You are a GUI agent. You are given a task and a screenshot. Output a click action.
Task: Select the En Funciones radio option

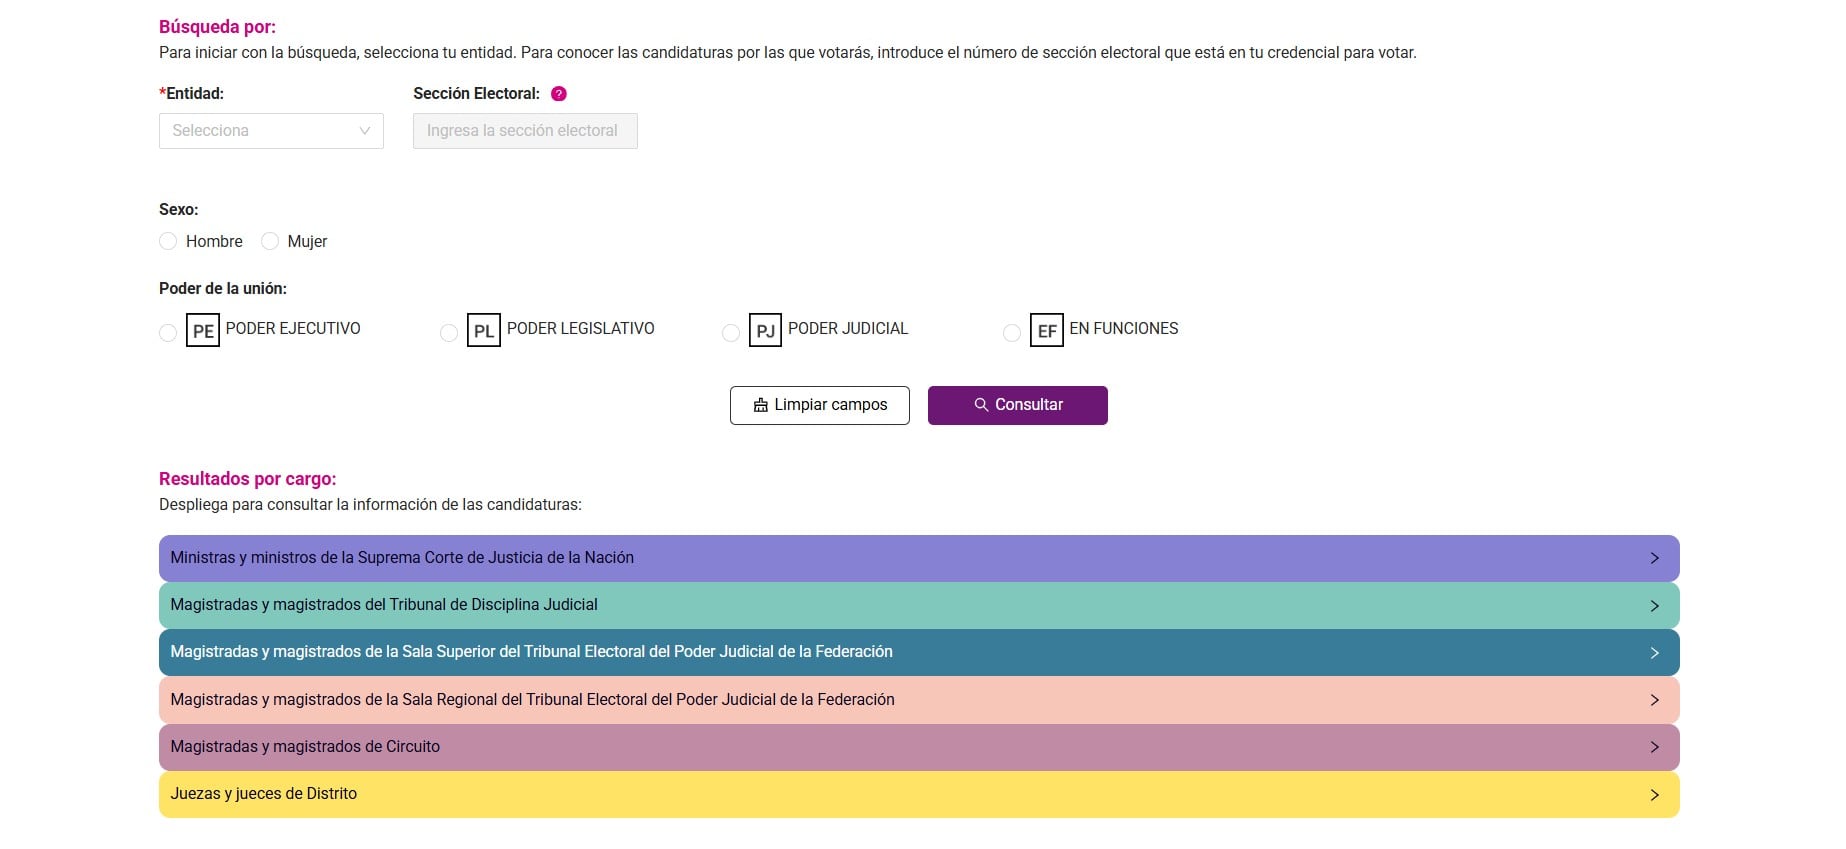[1012, 333]
